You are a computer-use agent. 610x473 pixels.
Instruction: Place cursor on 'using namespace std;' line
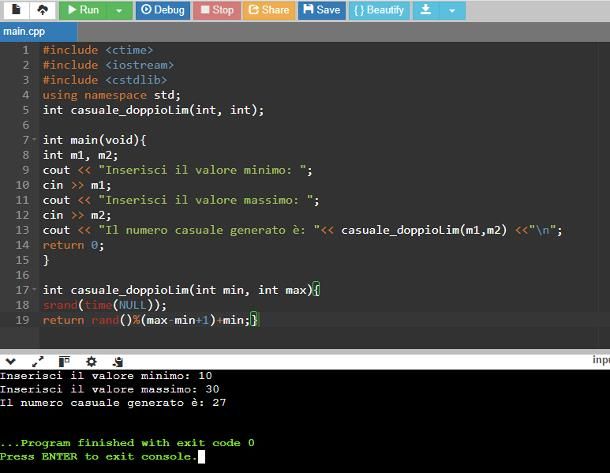[x=112, y=95]
